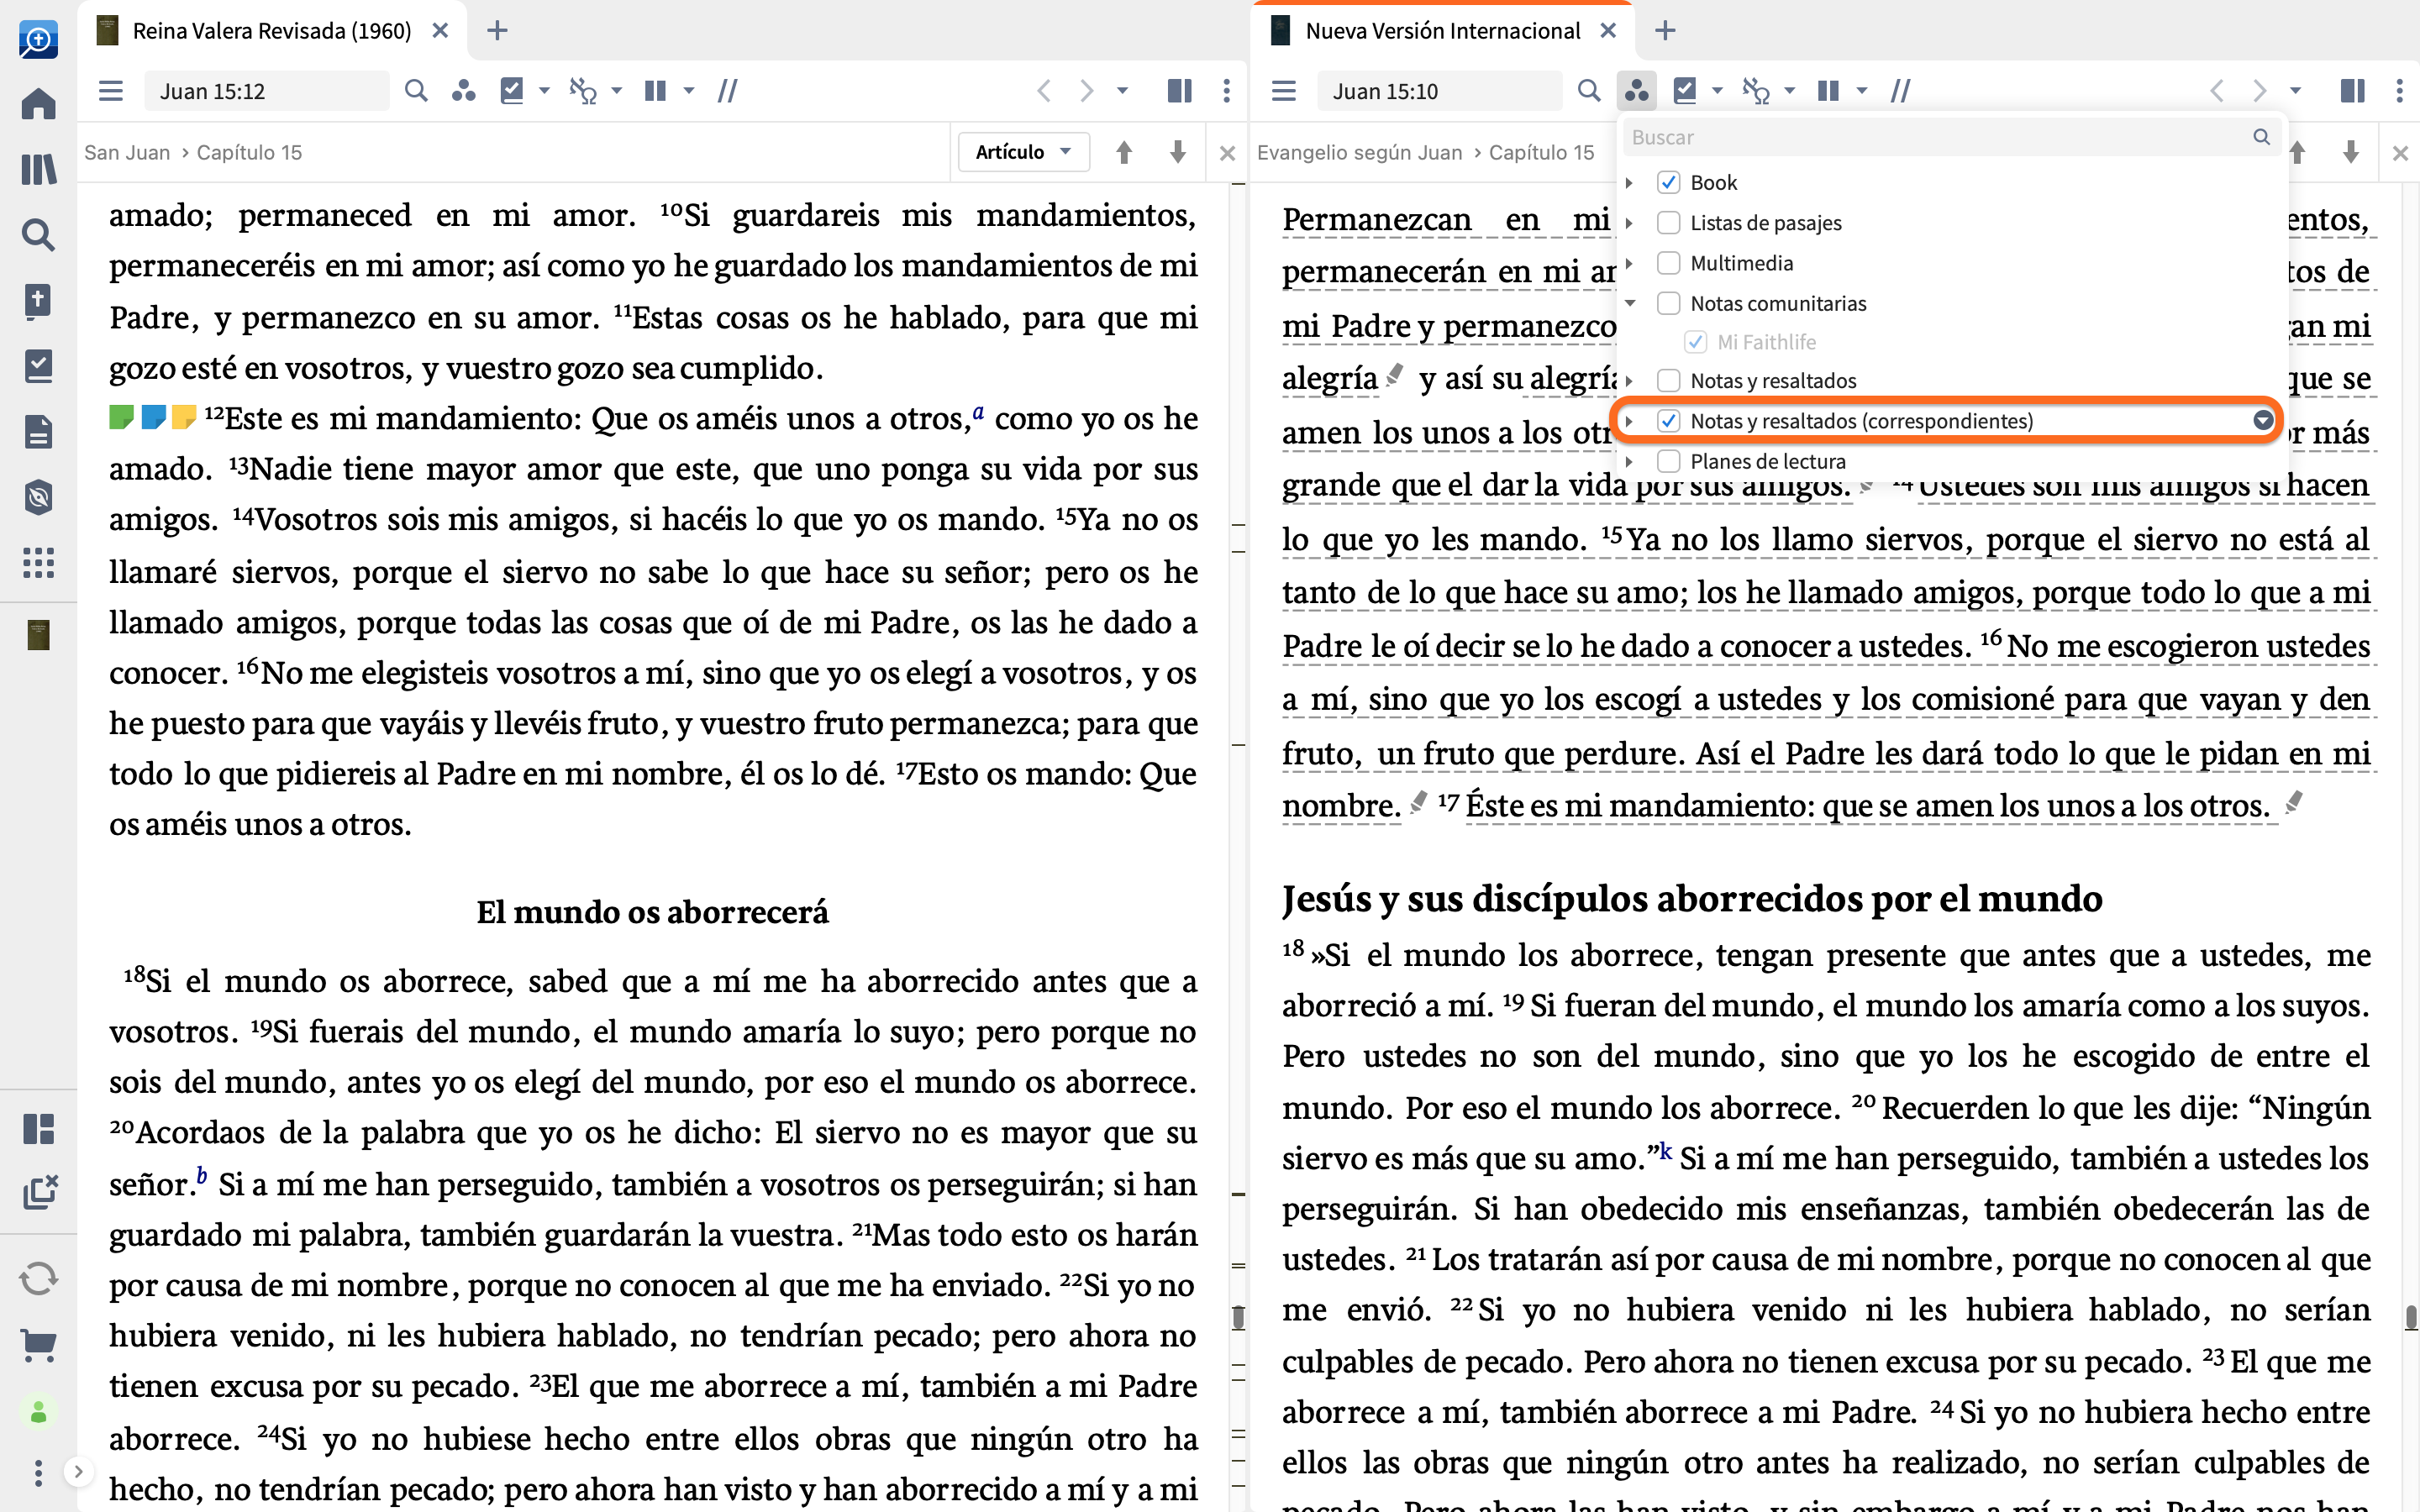Open the Home icon in sidebar
2420x1512 pixels.
(38, 103)
